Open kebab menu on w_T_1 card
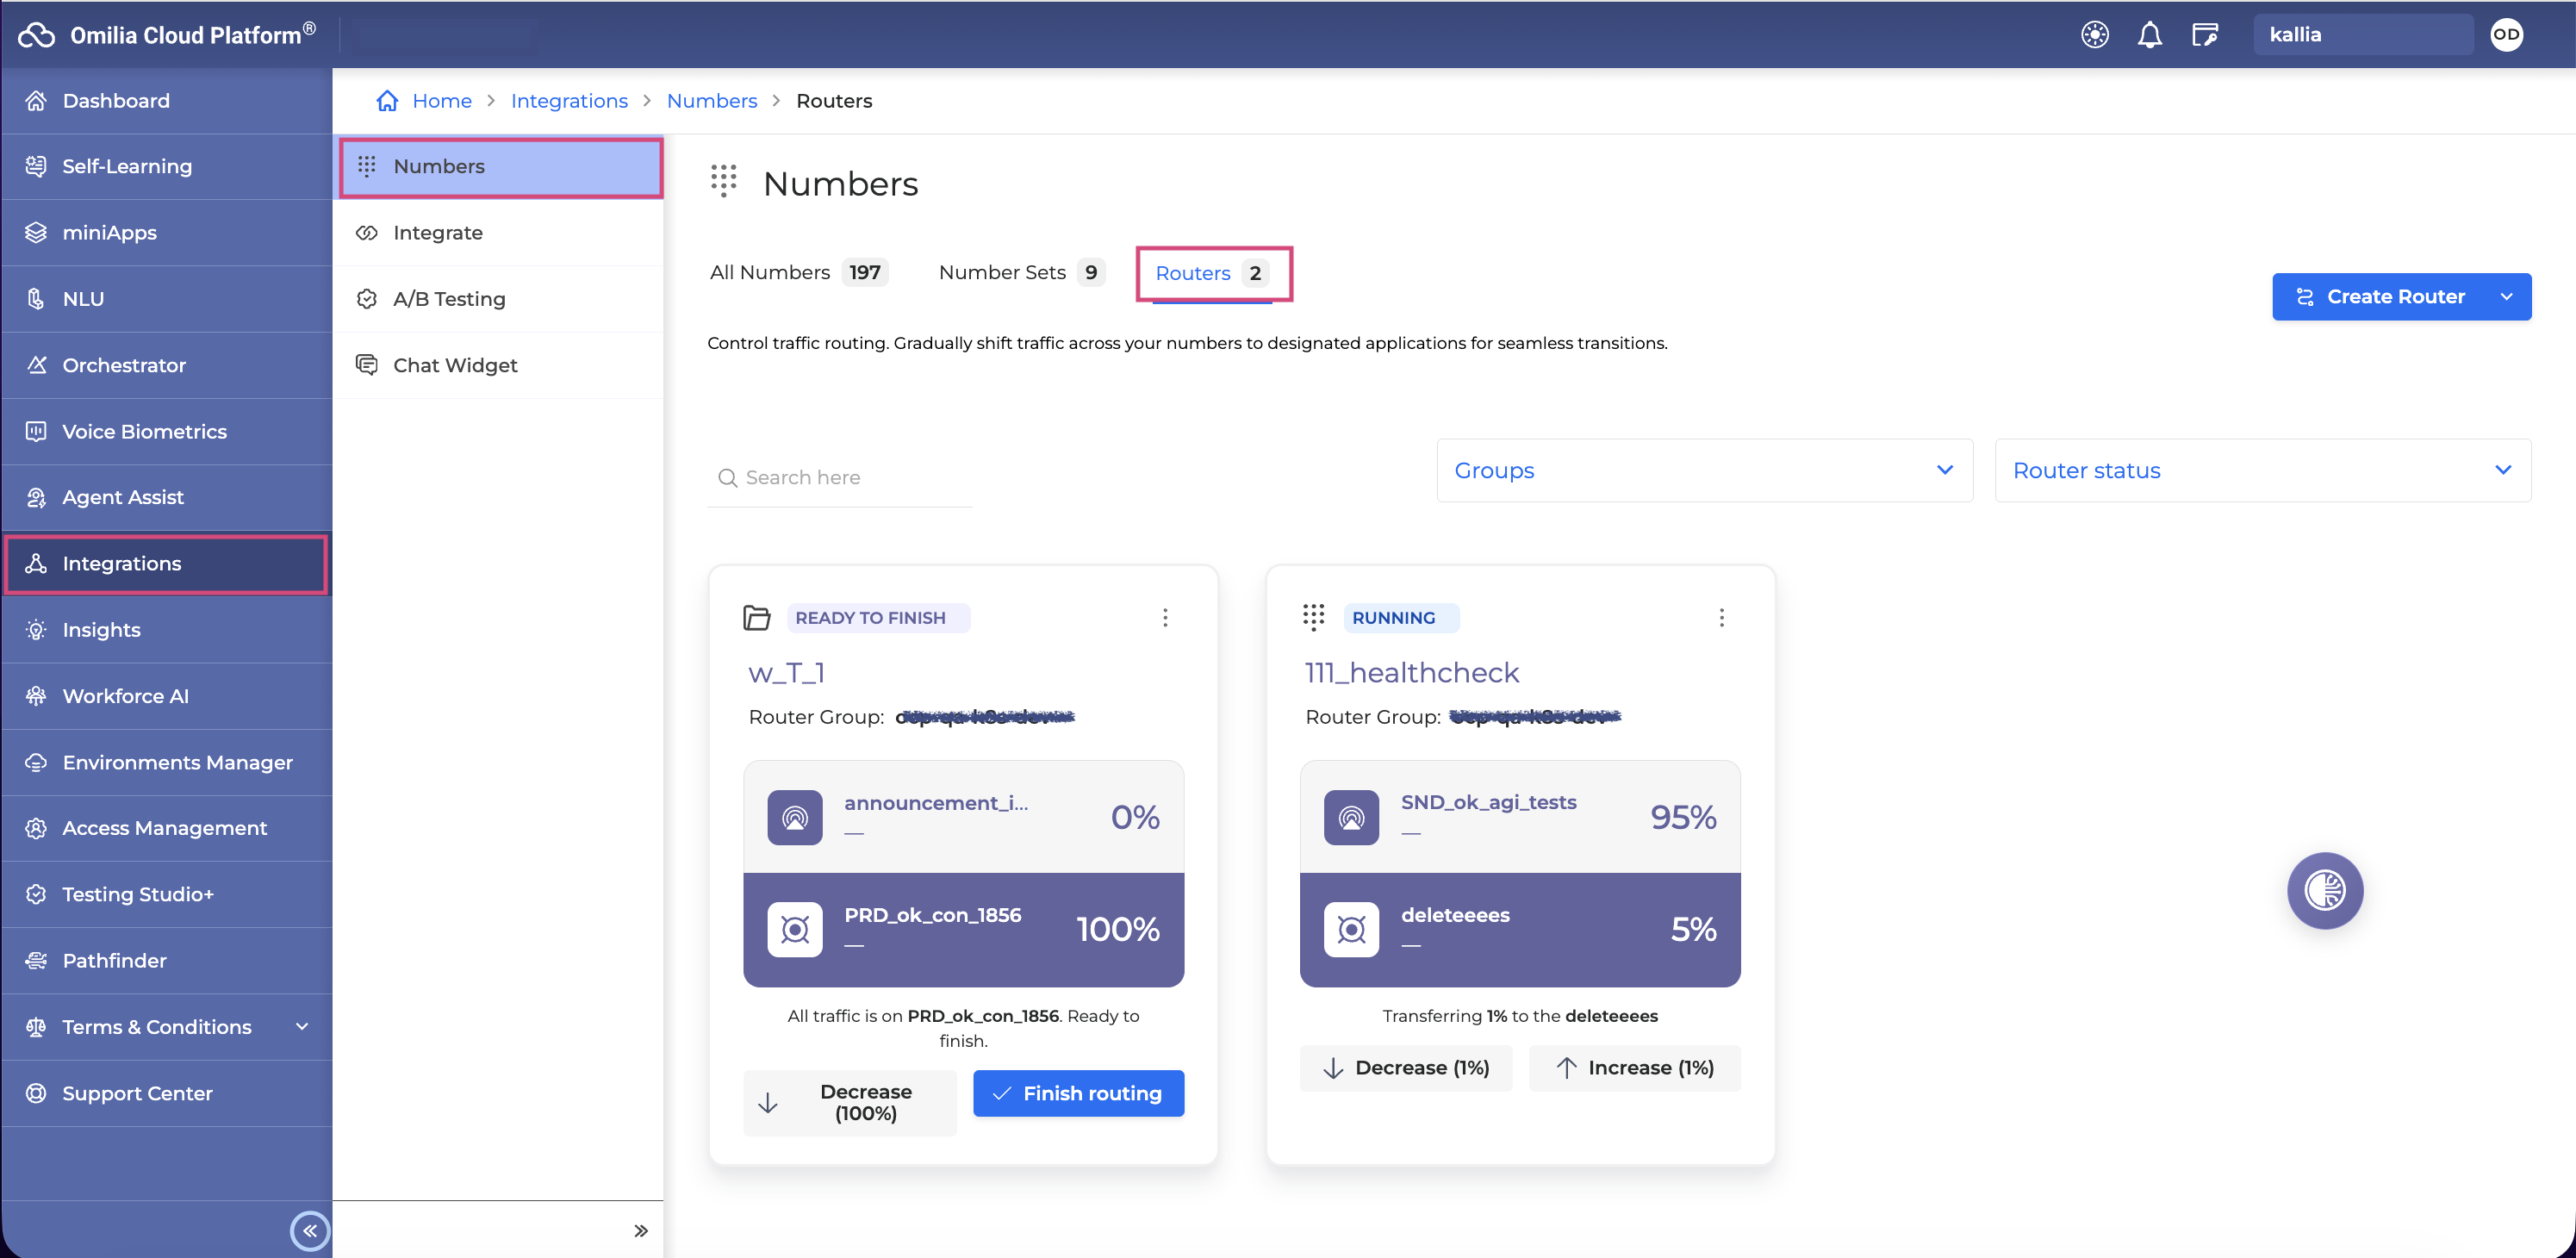Screen dimensions: 2576x1258 click(1165, 618)
